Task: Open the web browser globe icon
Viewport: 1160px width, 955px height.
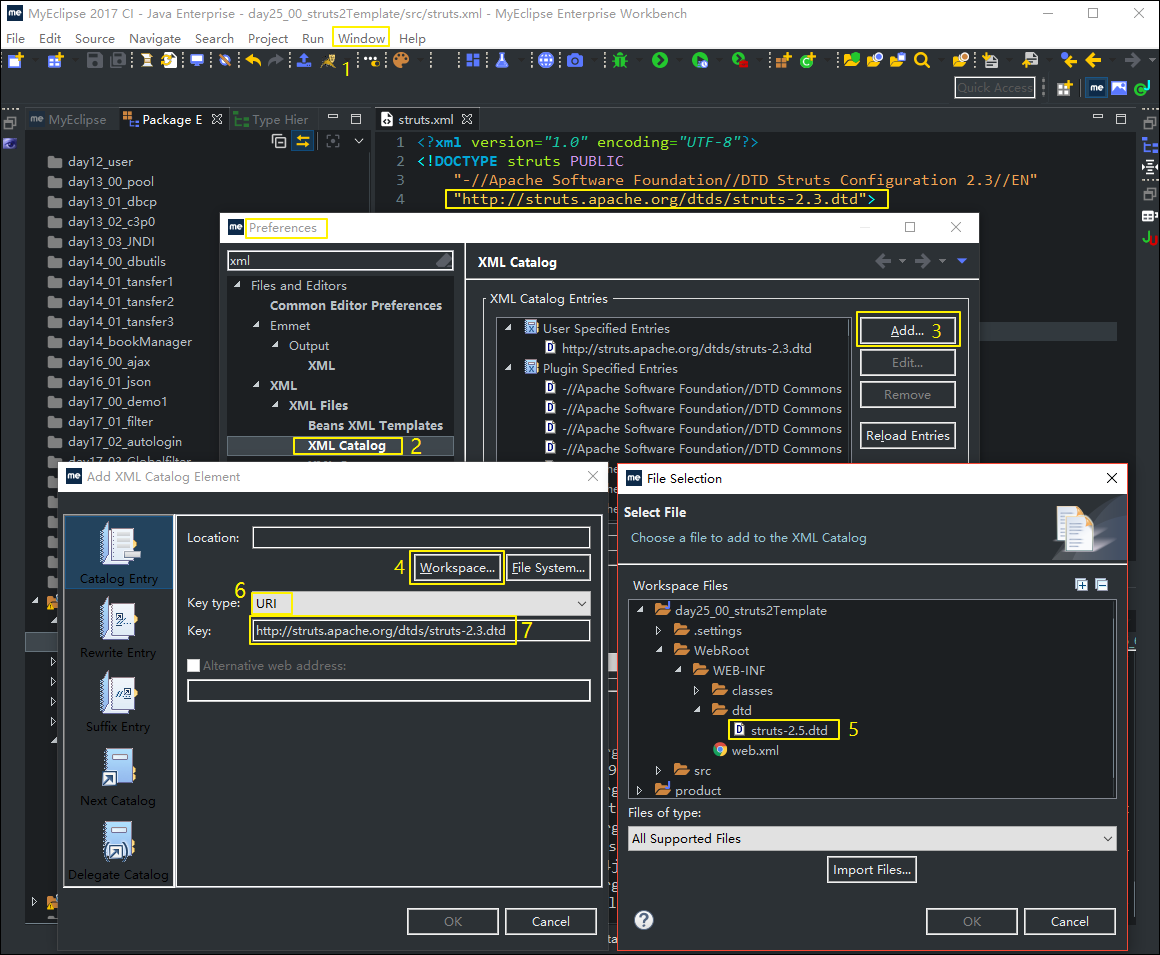Action: (546, 61)
